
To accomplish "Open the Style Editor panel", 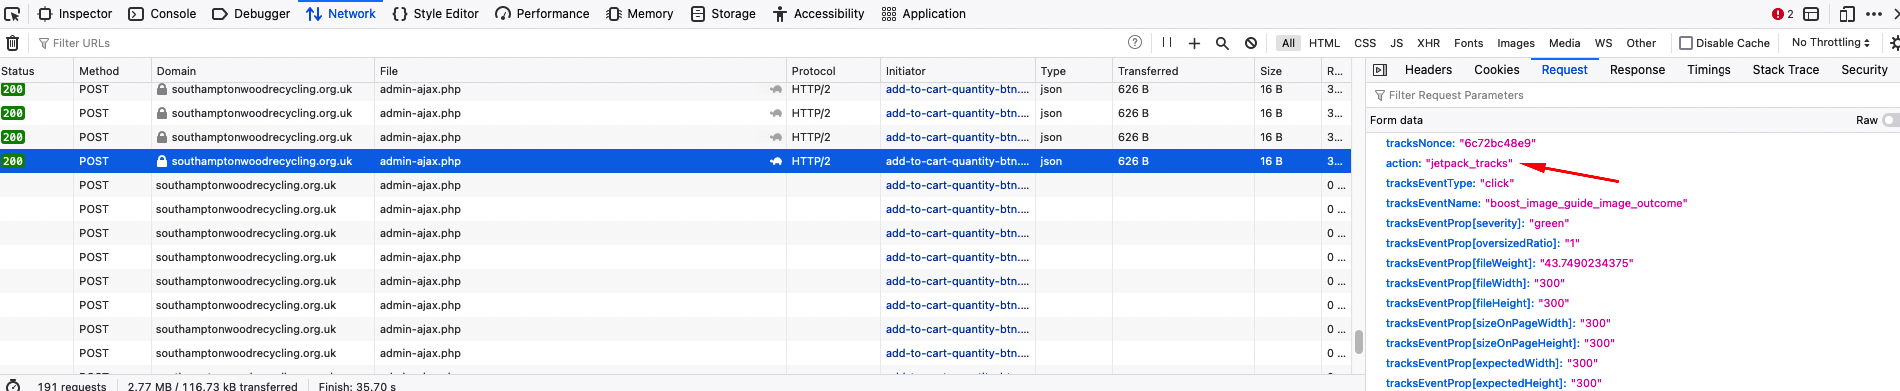I will tap(435, 14).
